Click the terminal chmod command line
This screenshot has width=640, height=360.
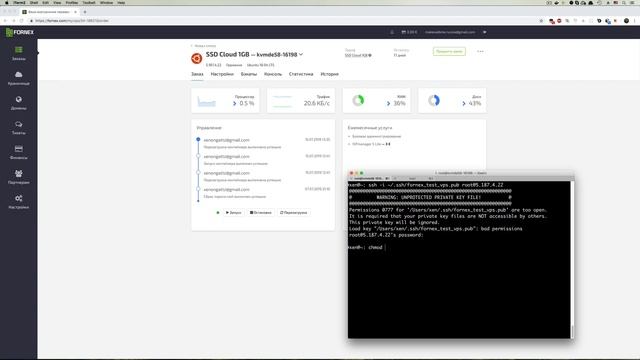pos(366,247)
